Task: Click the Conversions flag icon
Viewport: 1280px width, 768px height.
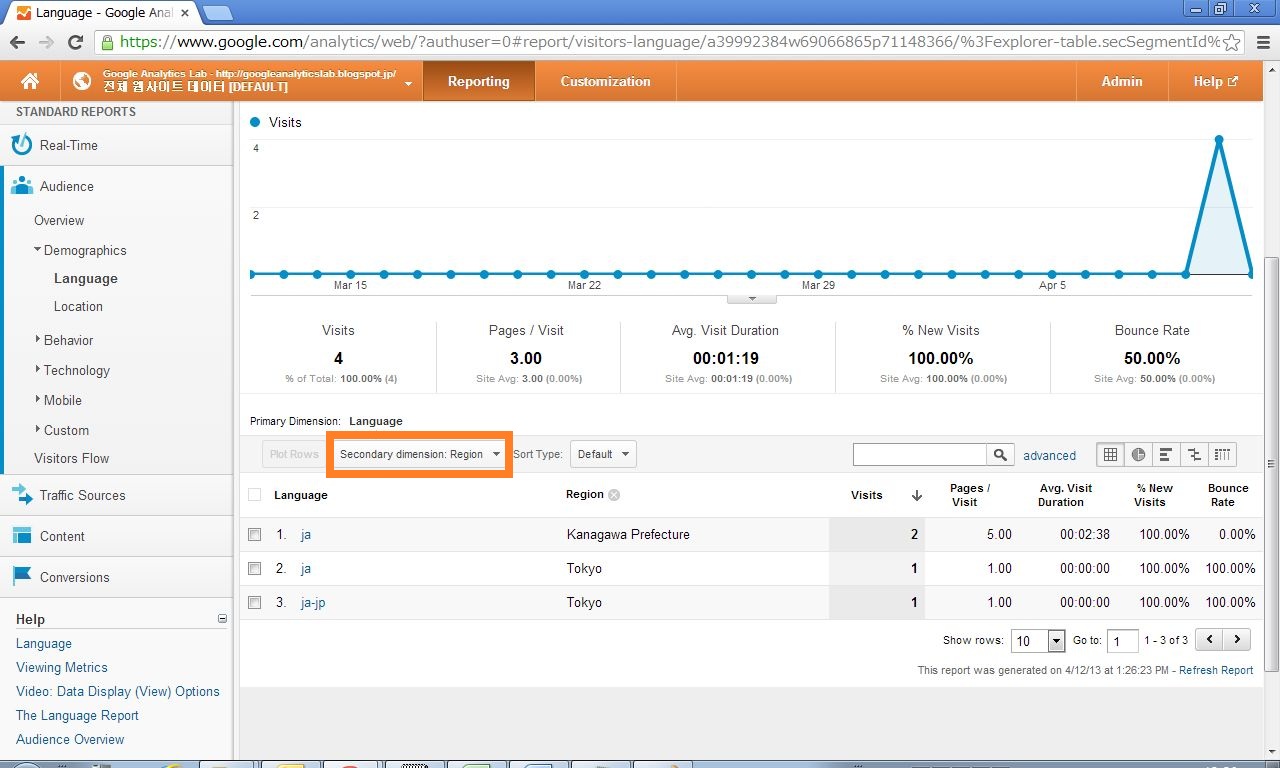Action: point(22,577)
